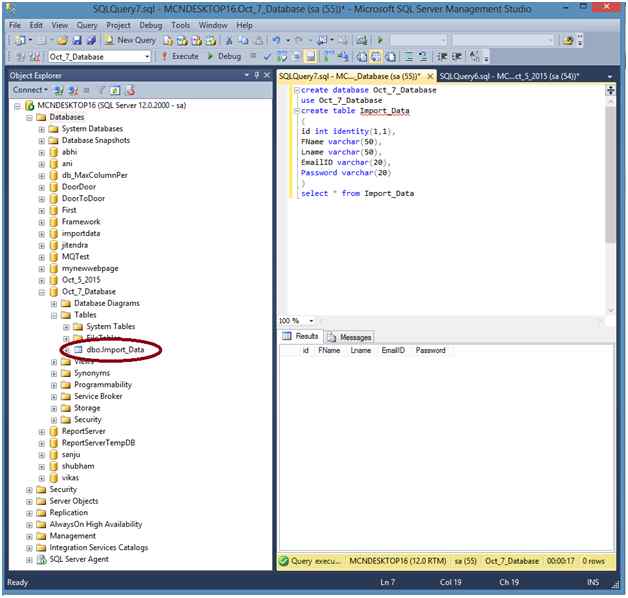Viewport: 628px width, 598px height.
Task: Expand the System Databases node
Action: point(41,129)
